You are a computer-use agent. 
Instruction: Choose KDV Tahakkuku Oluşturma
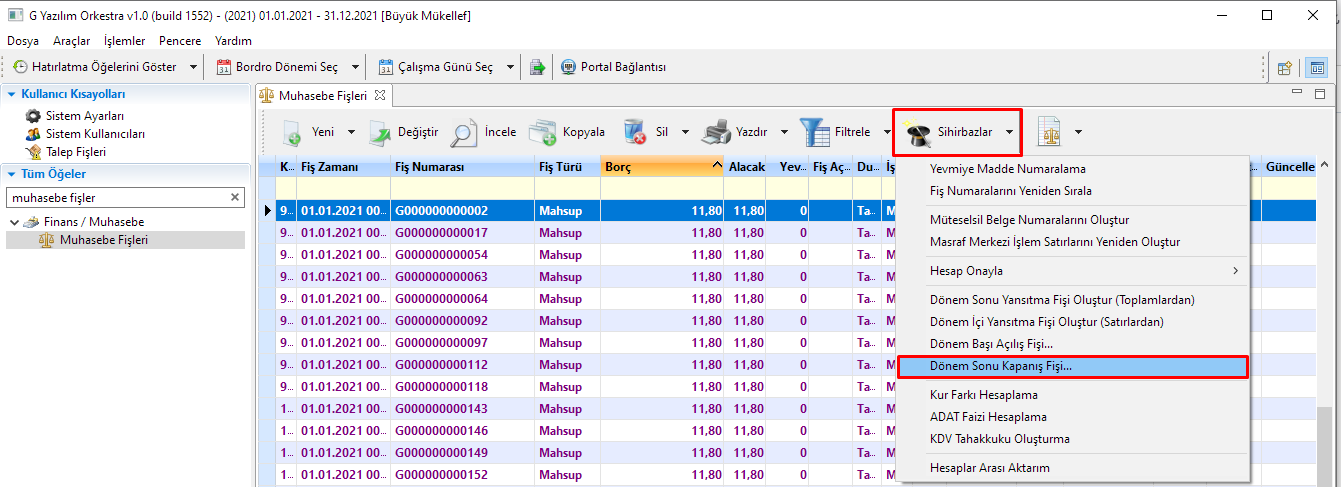pyautogui.click(x=1073, y=439)
